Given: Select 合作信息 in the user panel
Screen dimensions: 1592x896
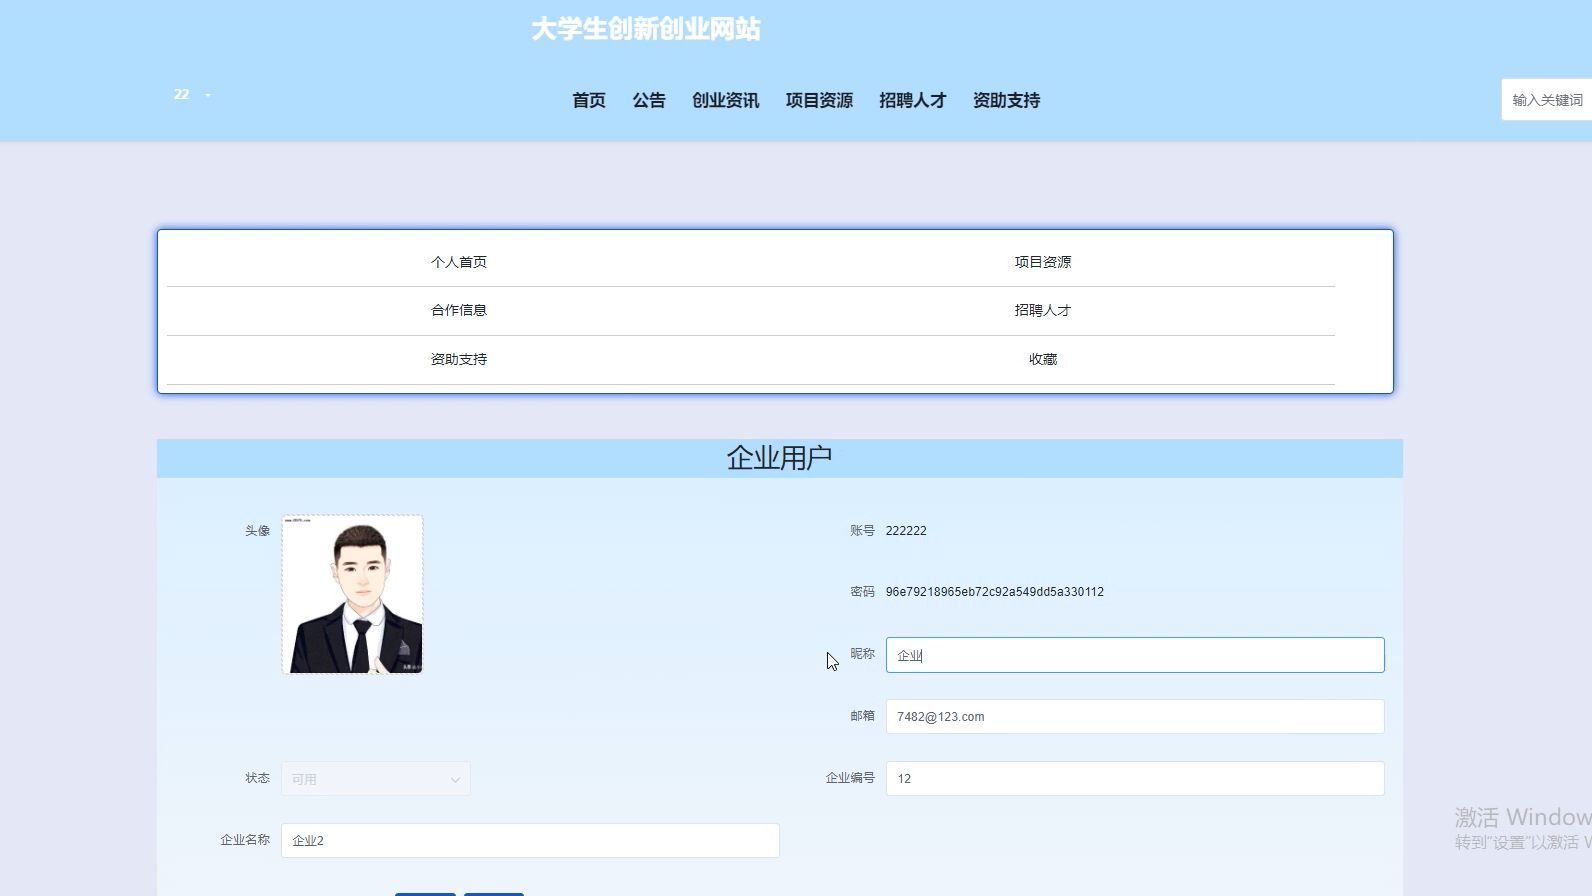Looking at the screenshot, I should coord(459,310).
